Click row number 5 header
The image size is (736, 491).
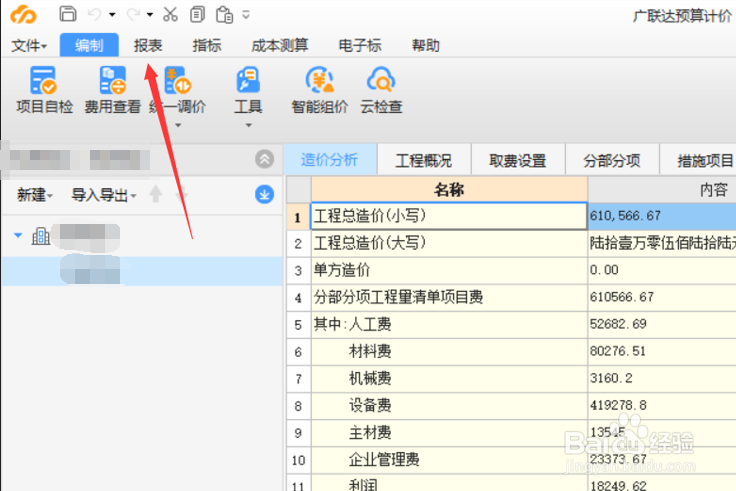[x=299, y=325]
